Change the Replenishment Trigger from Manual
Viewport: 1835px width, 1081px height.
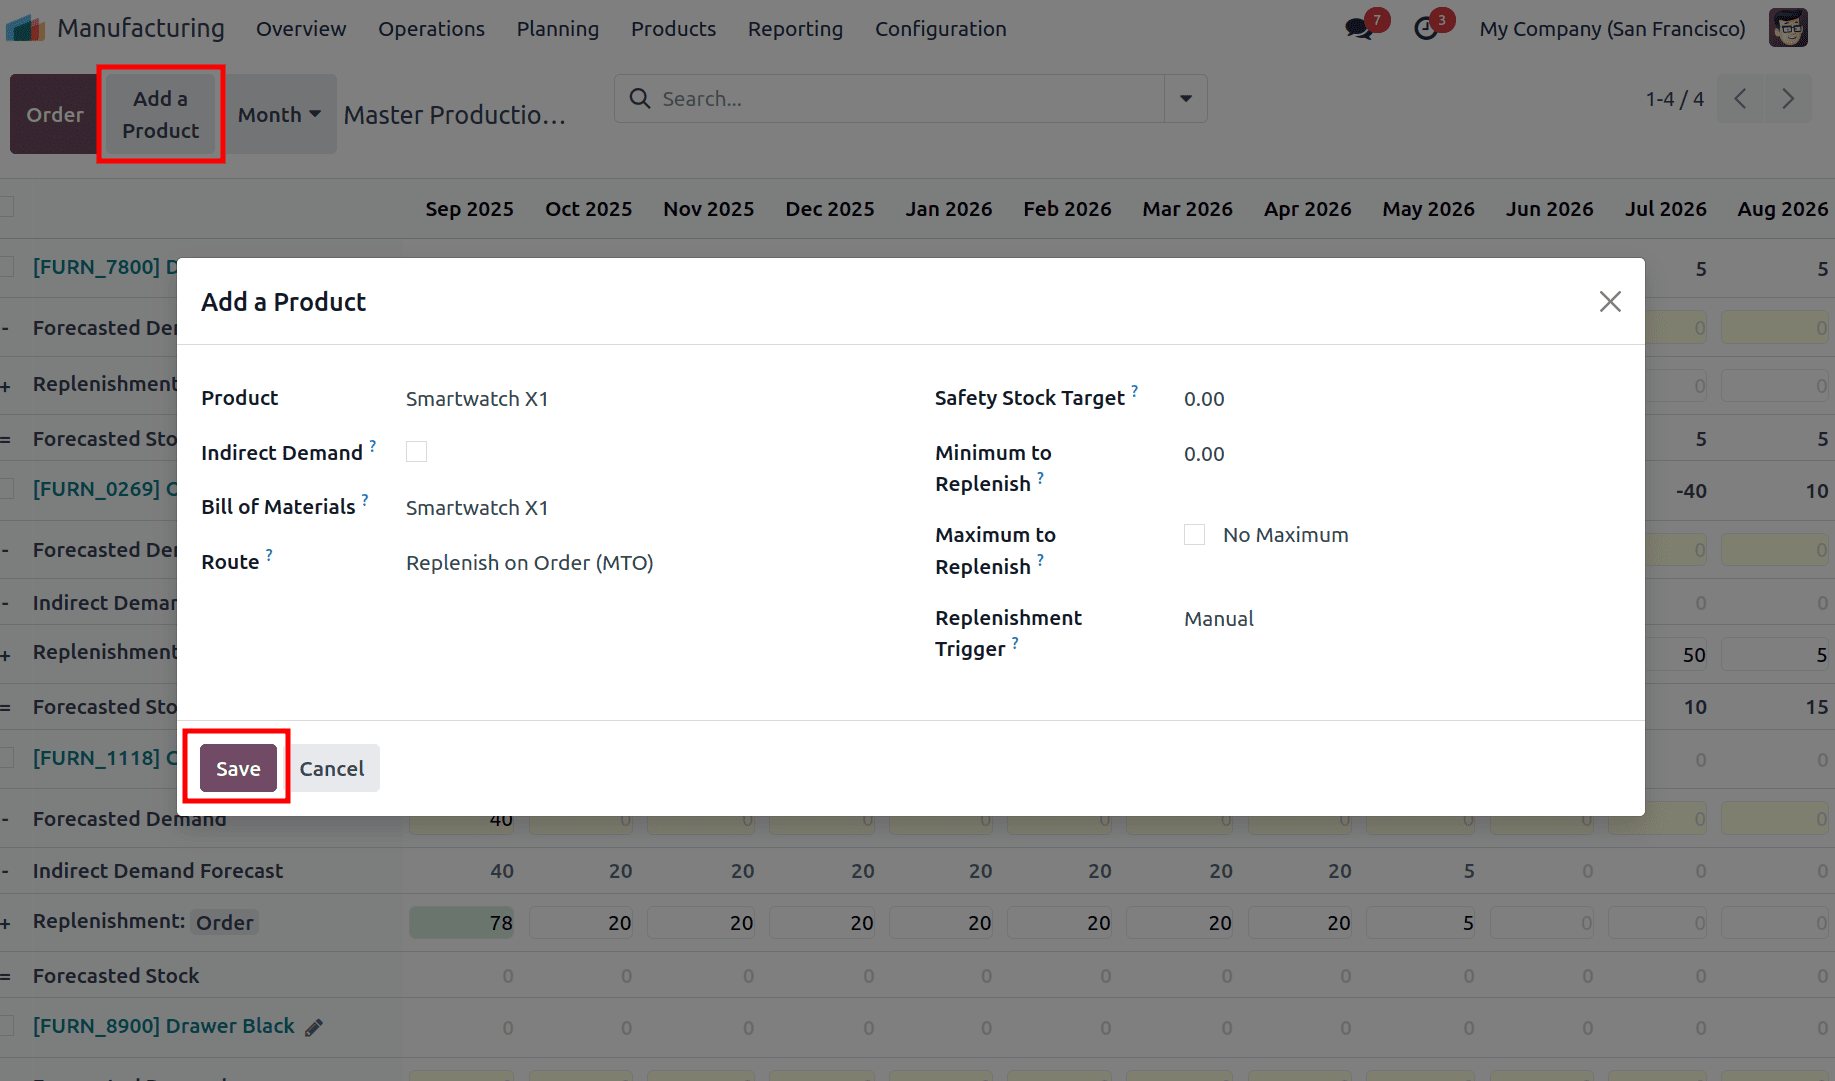(x=1218, y=618)
